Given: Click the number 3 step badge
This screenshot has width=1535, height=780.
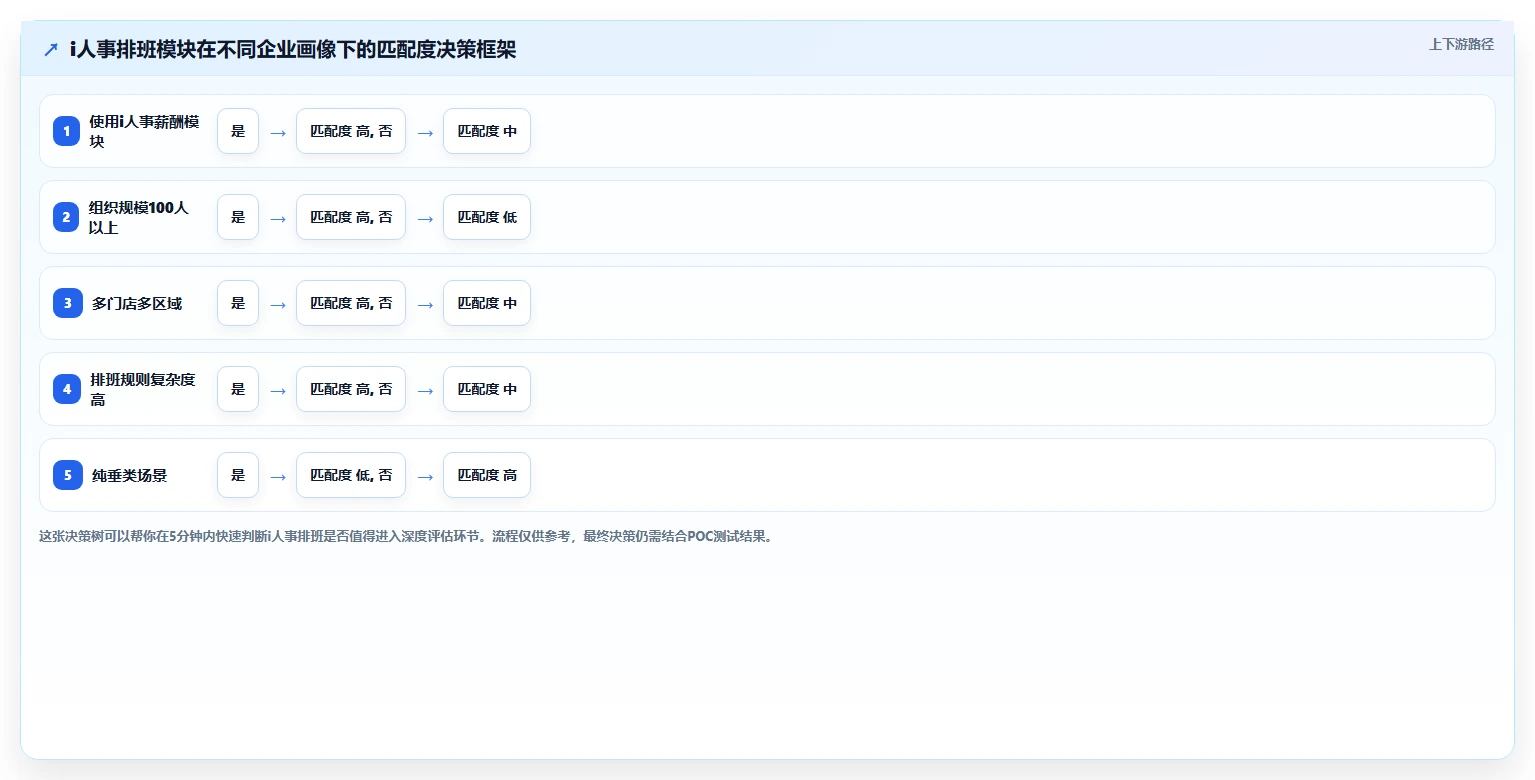Looking at the screenshot, I should (67, 303).
